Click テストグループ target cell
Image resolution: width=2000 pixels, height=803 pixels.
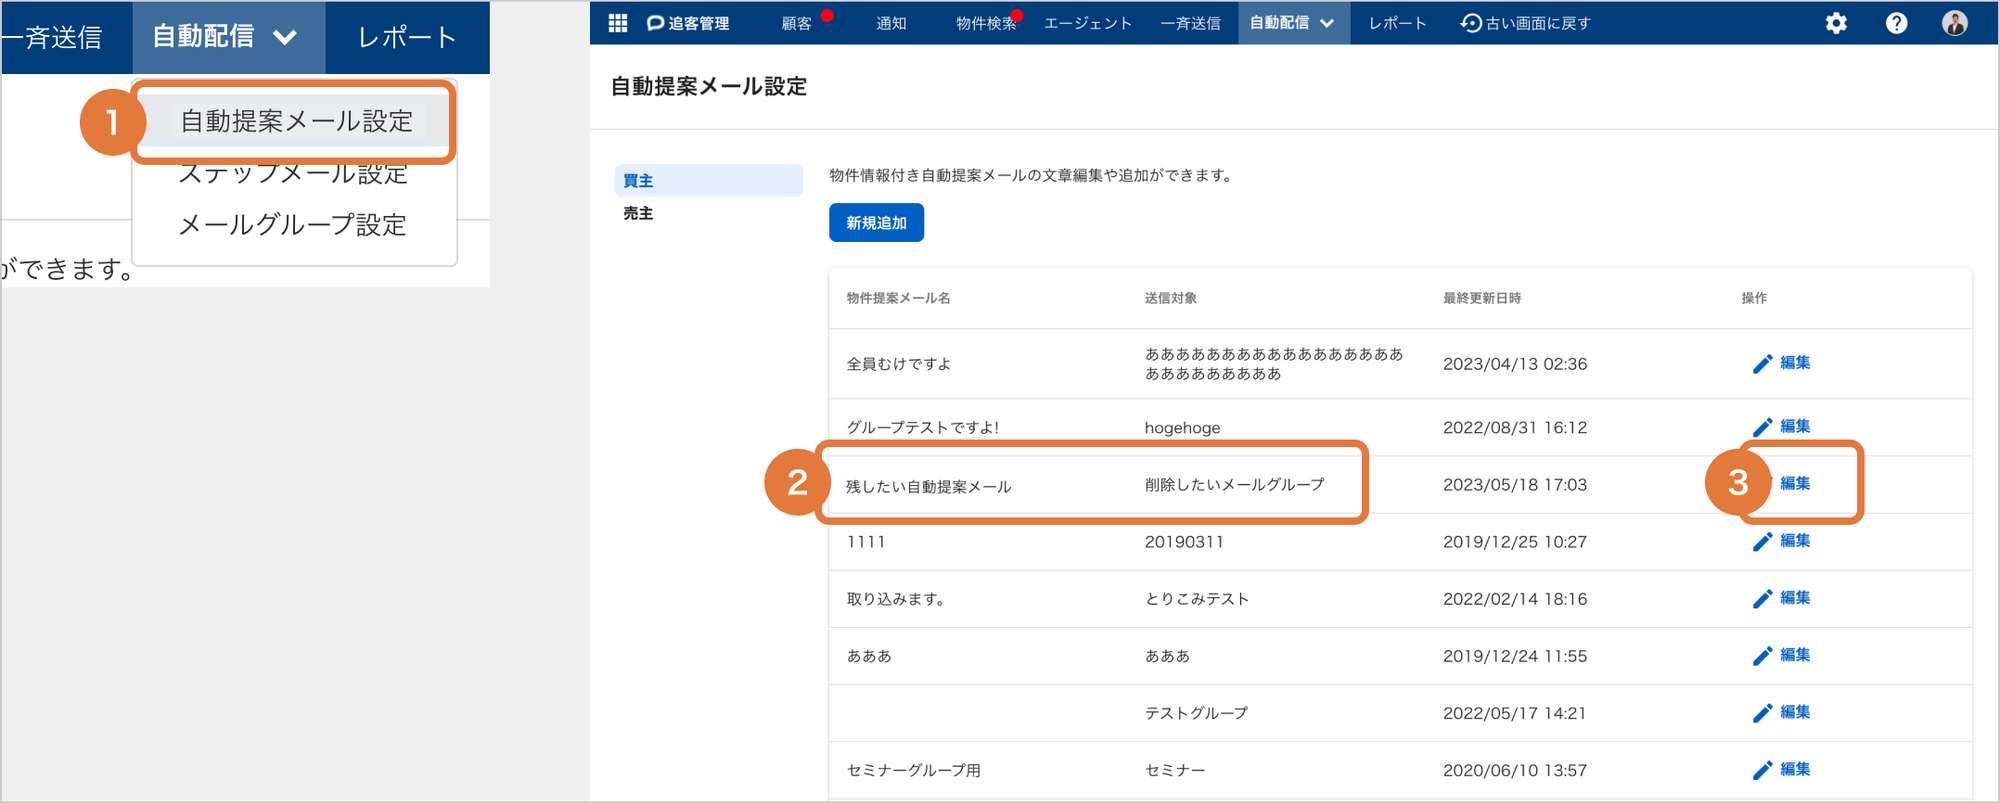coord(1196,713)
